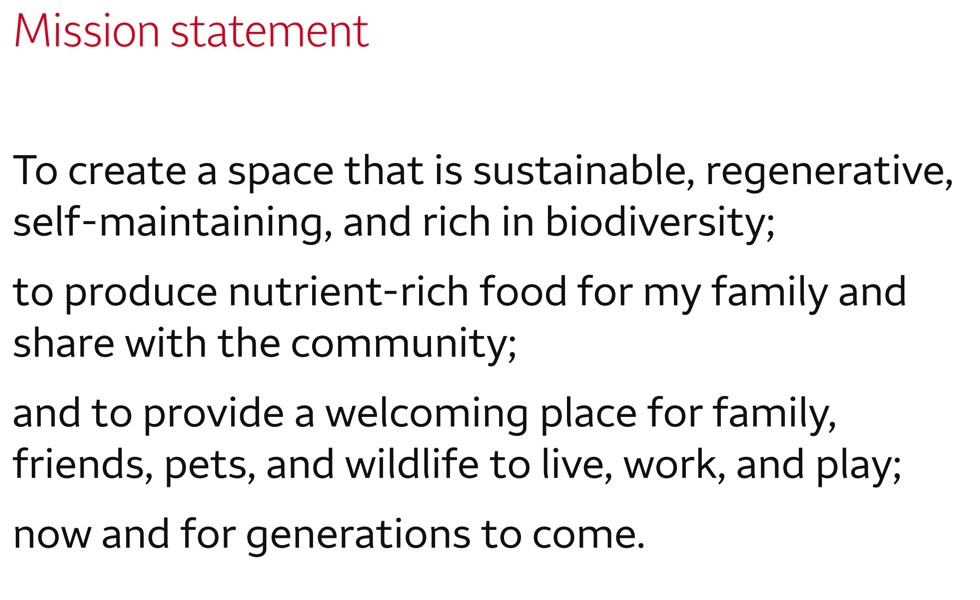Click the word "sustainable"
Viewport: 980px width, 600px height.
[576, 172]
